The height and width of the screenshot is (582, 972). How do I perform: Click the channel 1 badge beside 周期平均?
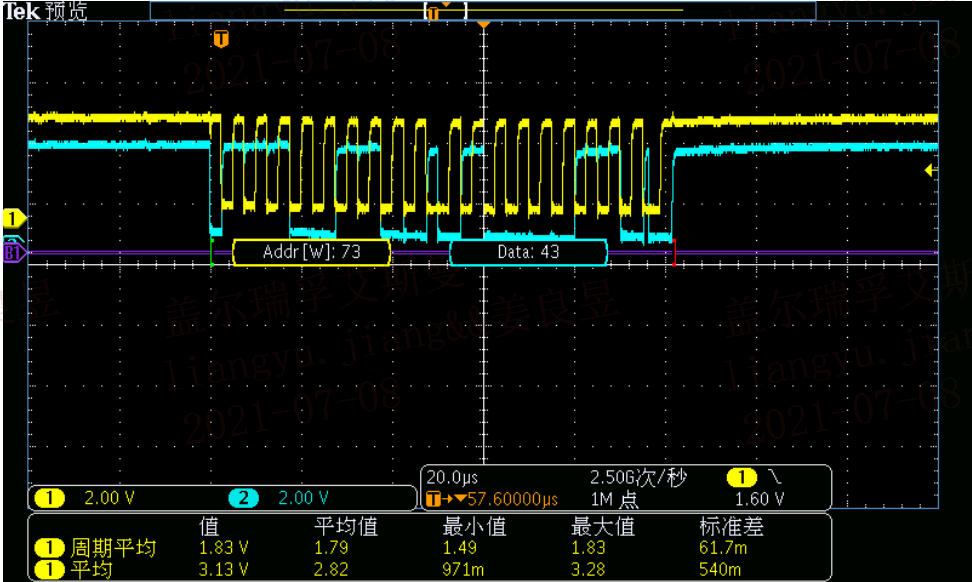pyautogui.click(x=50, y=548)
